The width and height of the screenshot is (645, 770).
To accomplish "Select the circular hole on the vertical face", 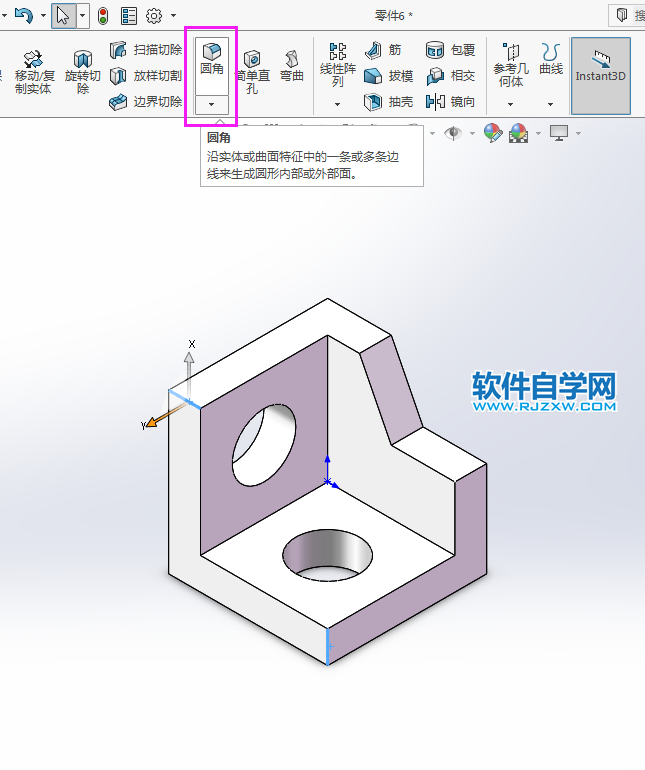I will [264, 445].
